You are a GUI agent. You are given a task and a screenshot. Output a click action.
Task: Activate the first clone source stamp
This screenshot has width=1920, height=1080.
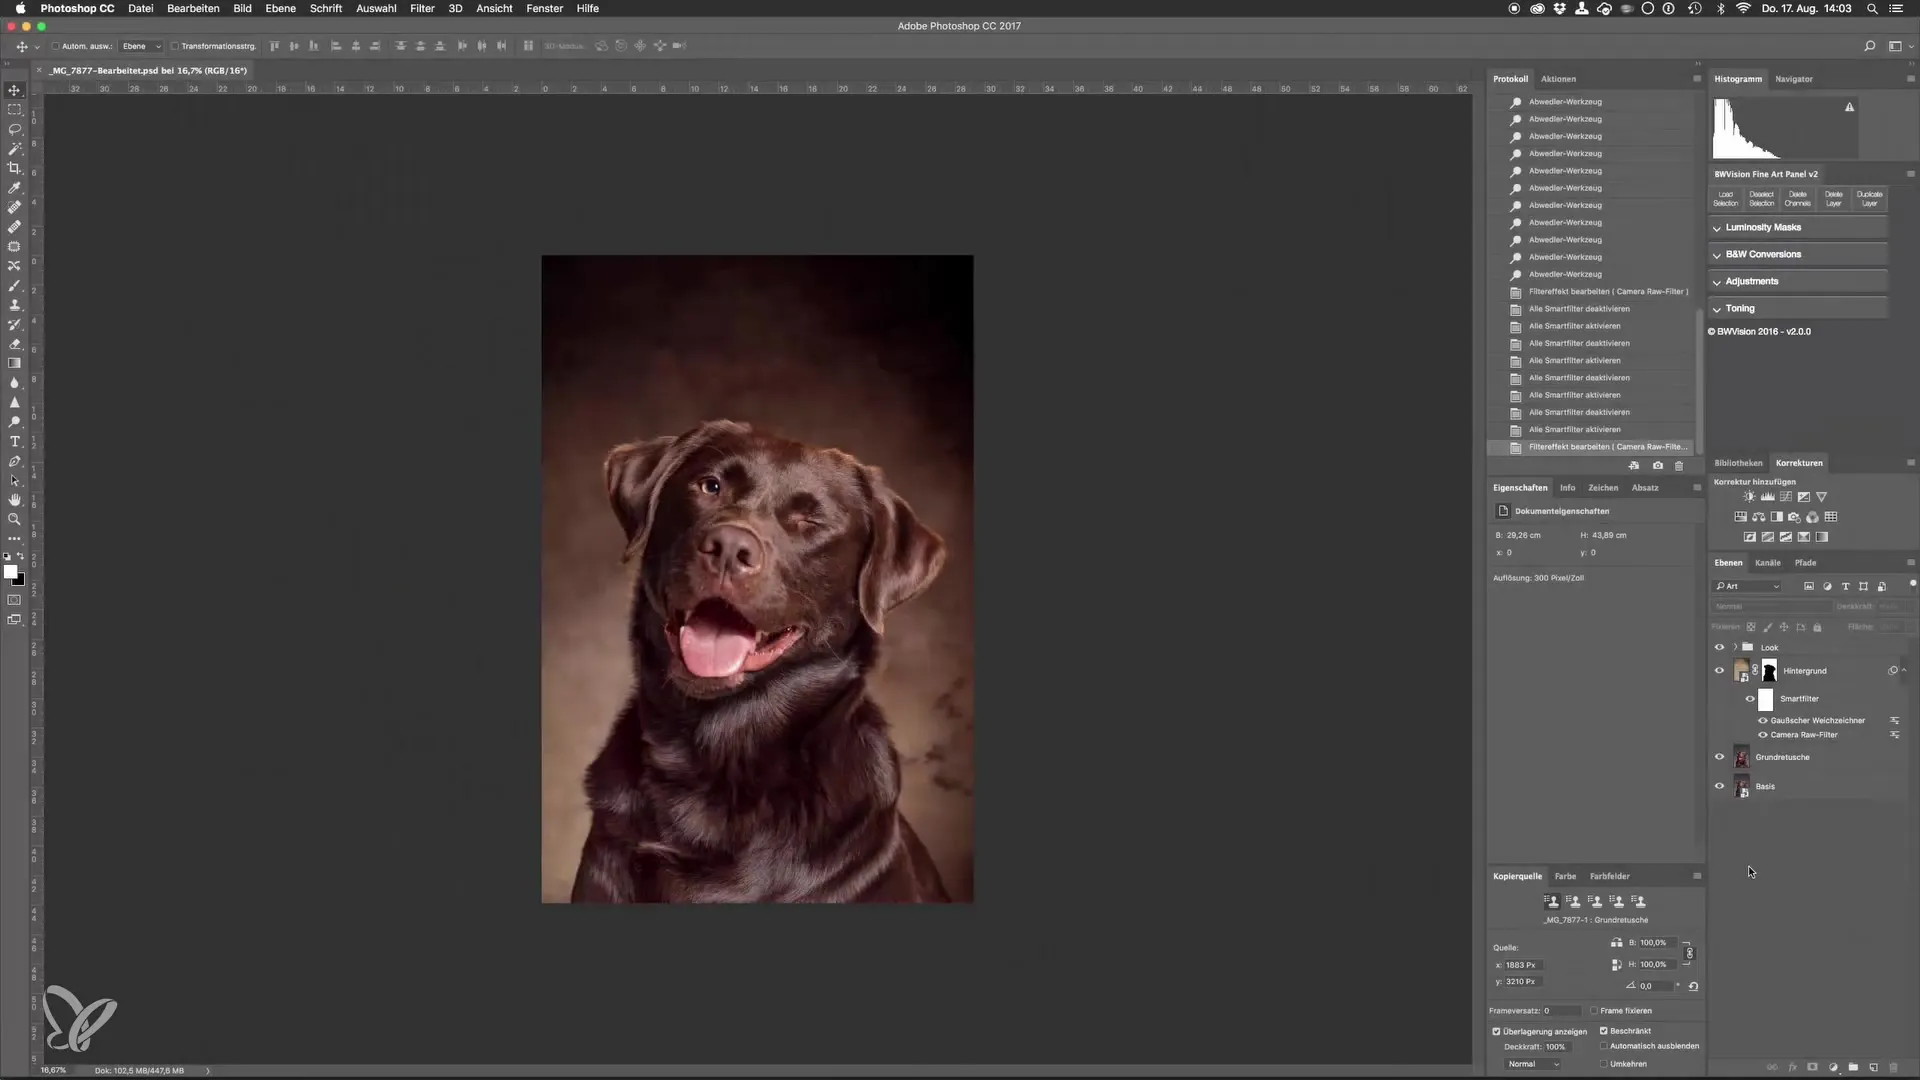(x=1551, y=901)
